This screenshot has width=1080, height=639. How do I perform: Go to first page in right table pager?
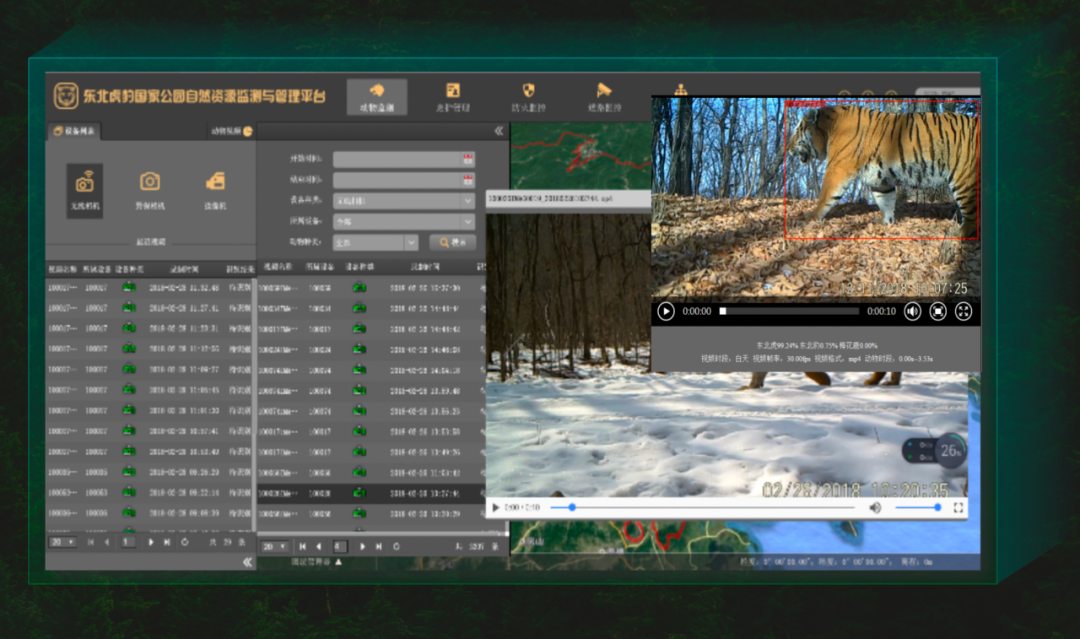[302, 547]
